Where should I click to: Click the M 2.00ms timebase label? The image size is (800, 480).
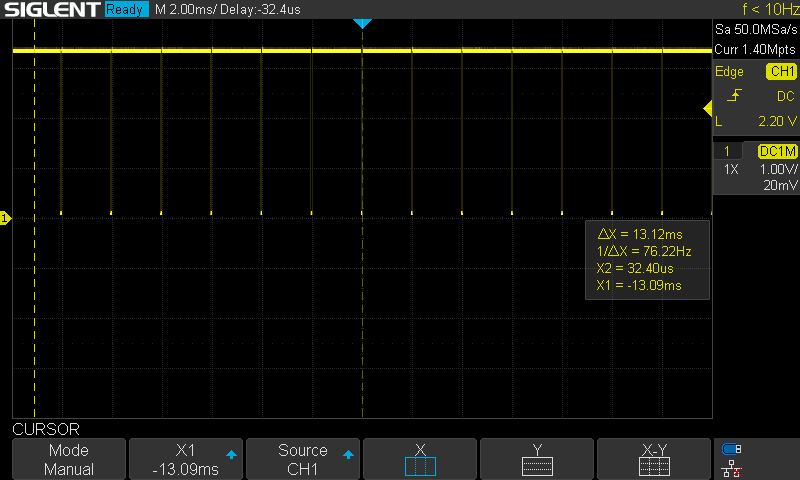click(x=185, y=9)
